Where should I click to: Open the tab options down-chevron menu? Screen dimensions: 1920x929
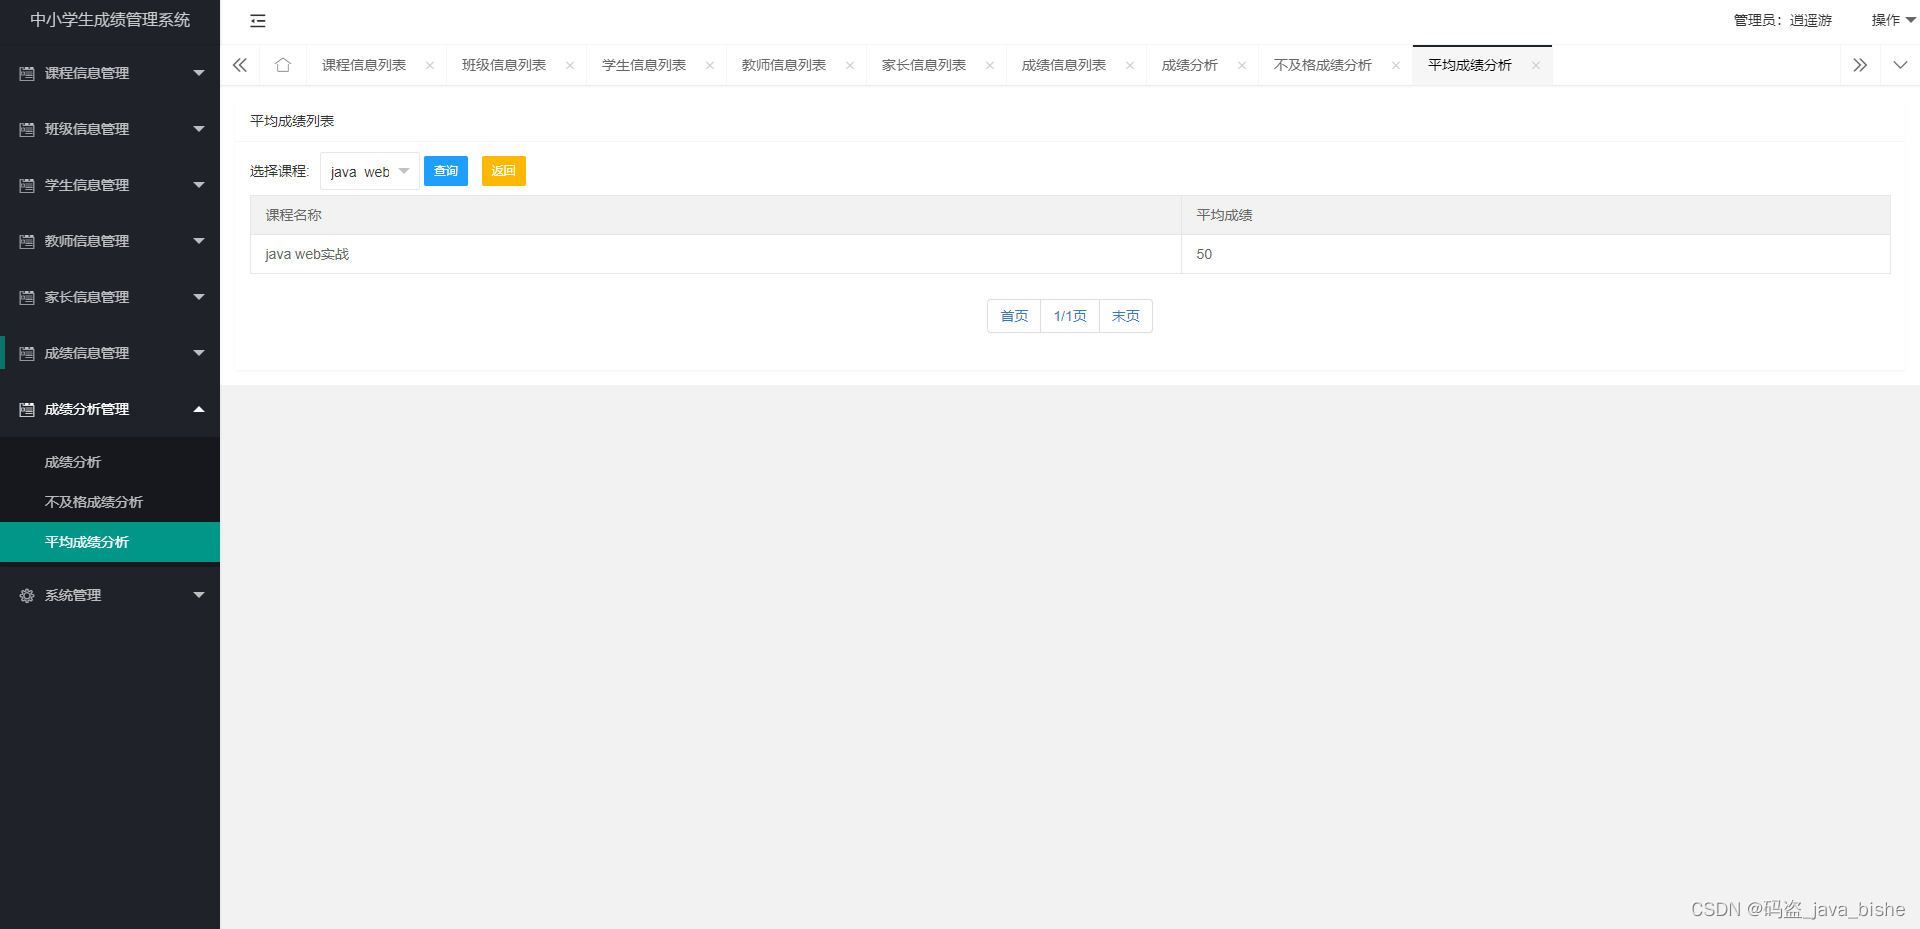tap(1900, 65)
